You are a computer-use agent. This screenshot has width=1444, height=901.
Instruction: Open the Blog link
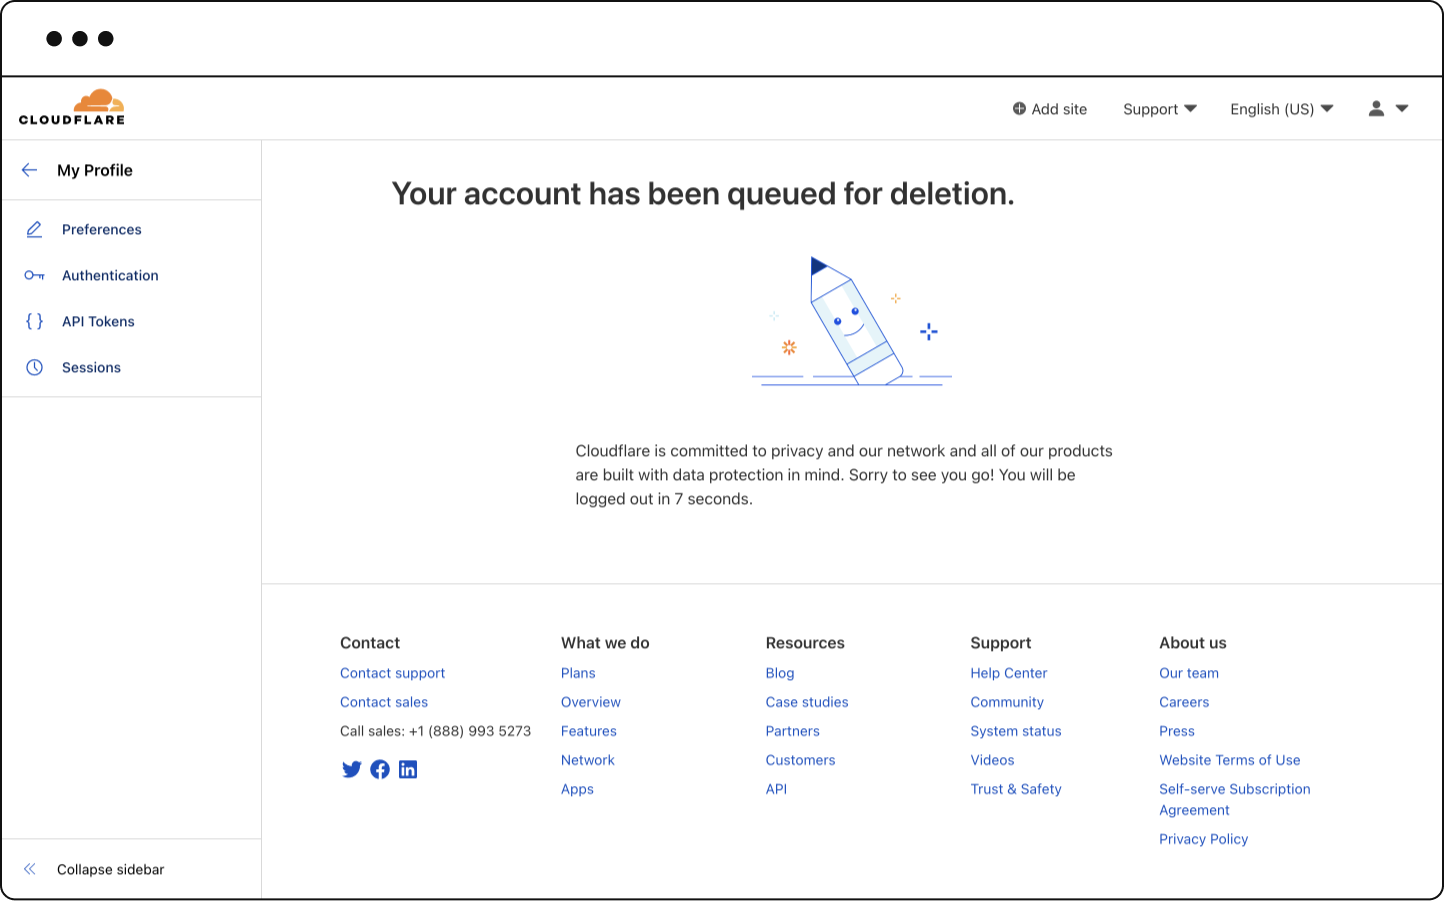pos(780,673)
